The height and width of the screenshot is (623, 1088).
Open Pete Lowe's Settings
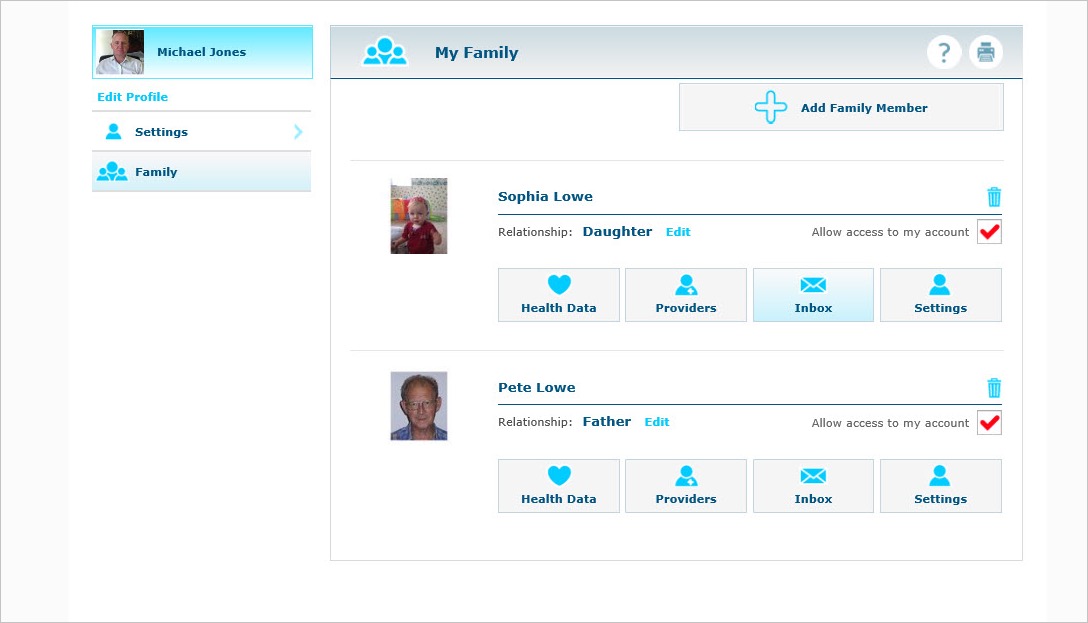tap(941, 486)
